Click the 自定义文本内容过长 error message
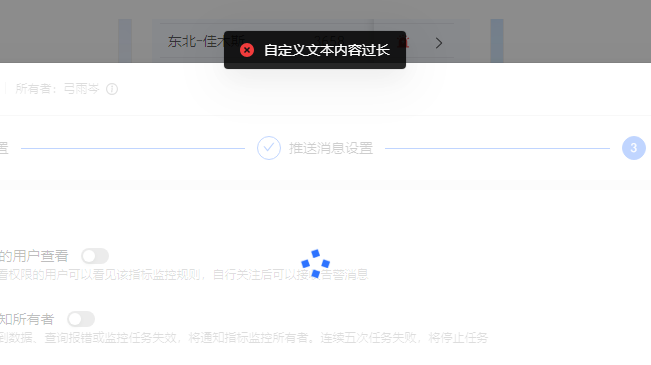The image size is (651, 365). (x=327, y=50)
